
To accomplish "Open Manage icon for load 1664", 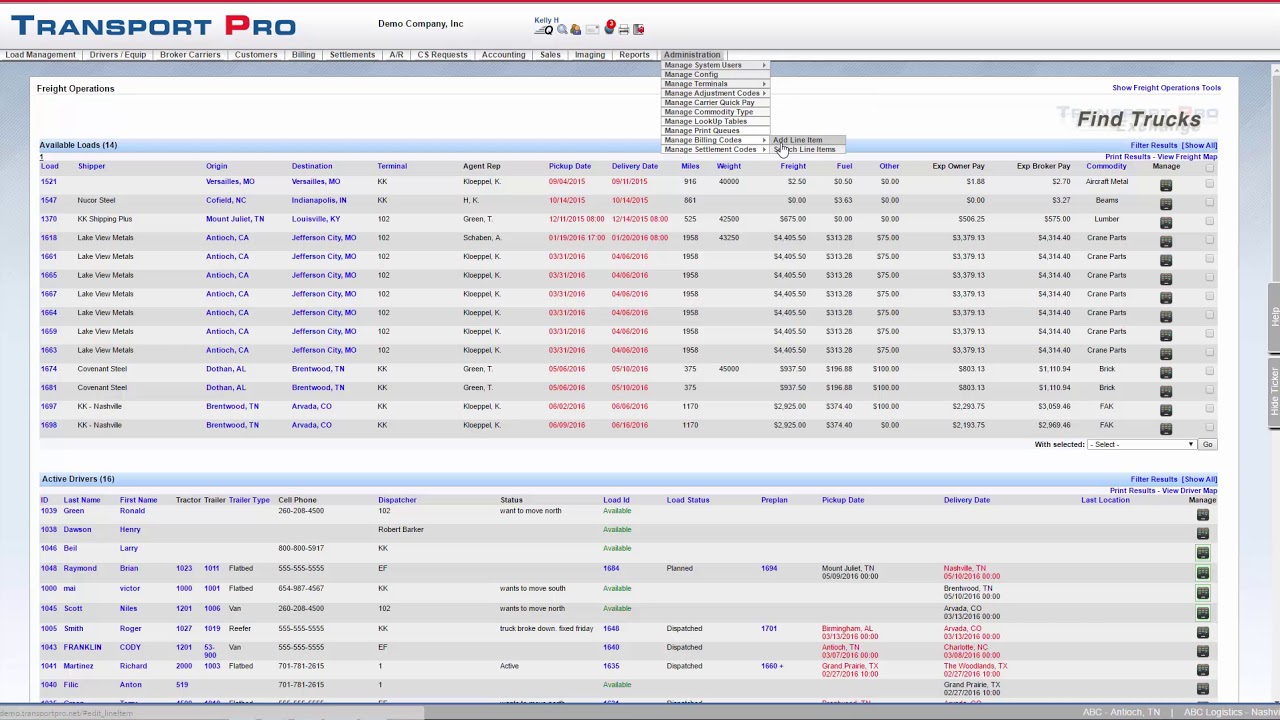I will (1166, 316).
